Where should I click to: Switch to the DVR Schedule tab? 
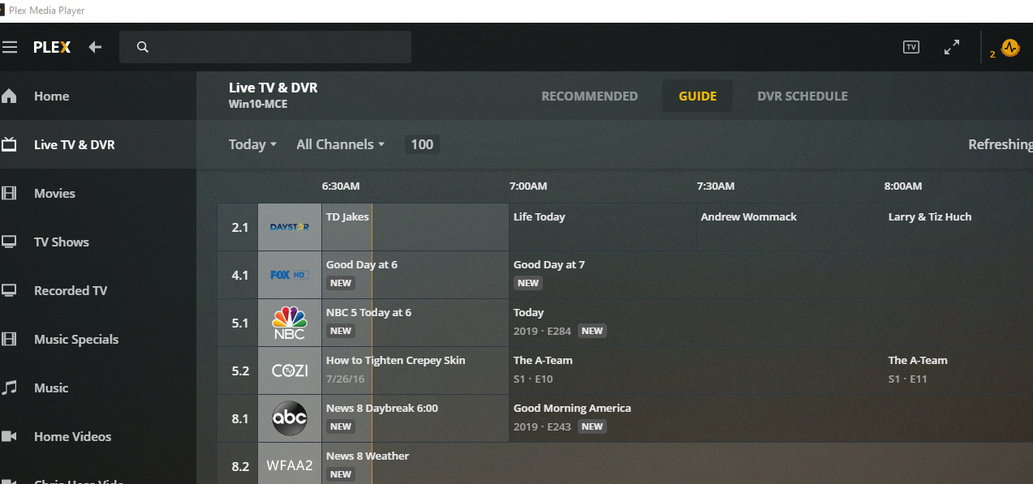pos(802,96)
